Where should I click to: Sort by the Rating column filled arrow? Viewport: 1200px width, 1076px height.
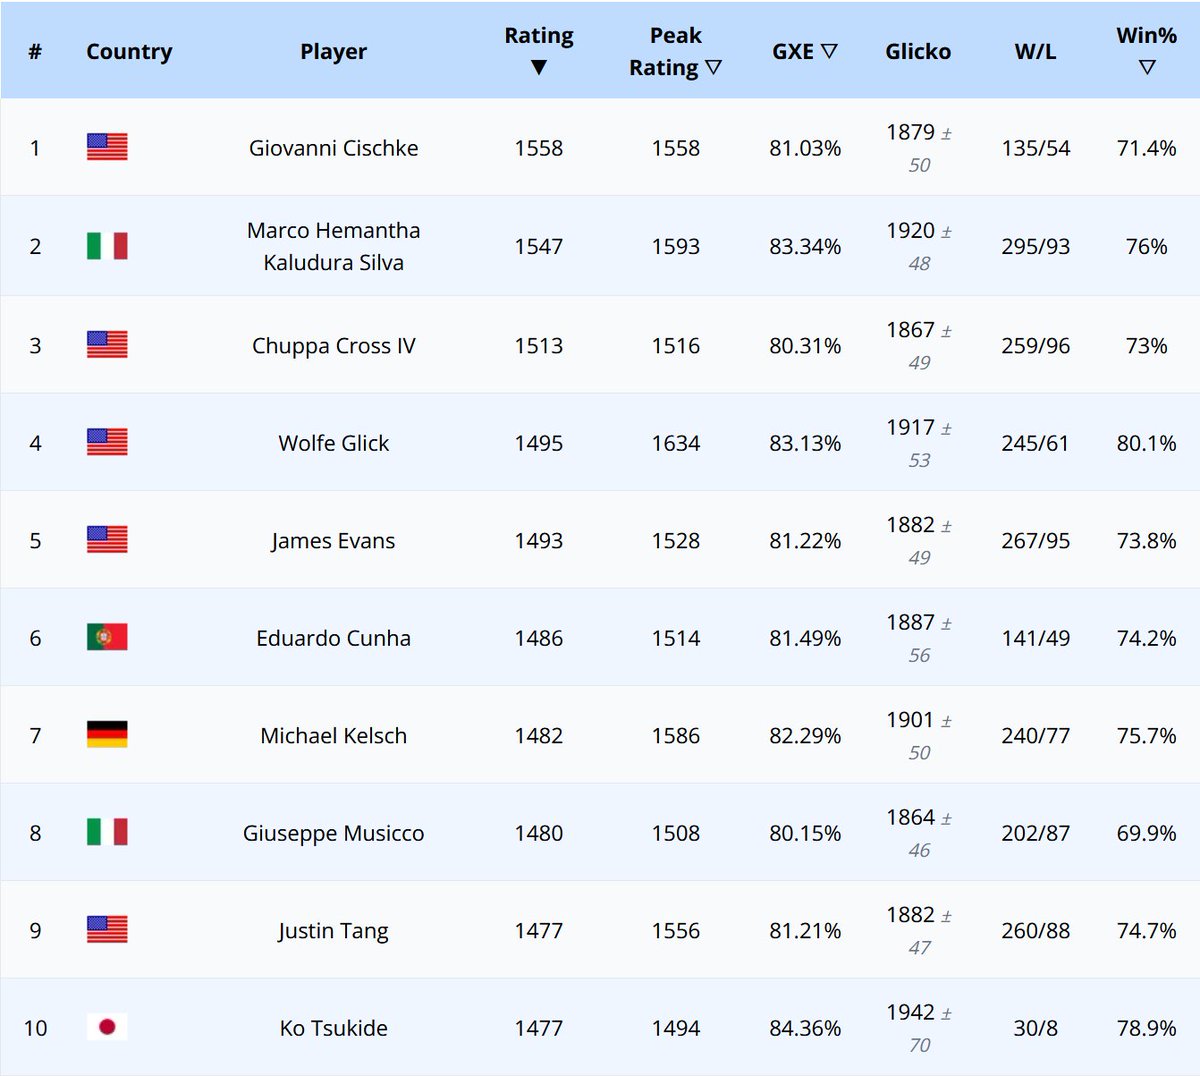(539, 68)
